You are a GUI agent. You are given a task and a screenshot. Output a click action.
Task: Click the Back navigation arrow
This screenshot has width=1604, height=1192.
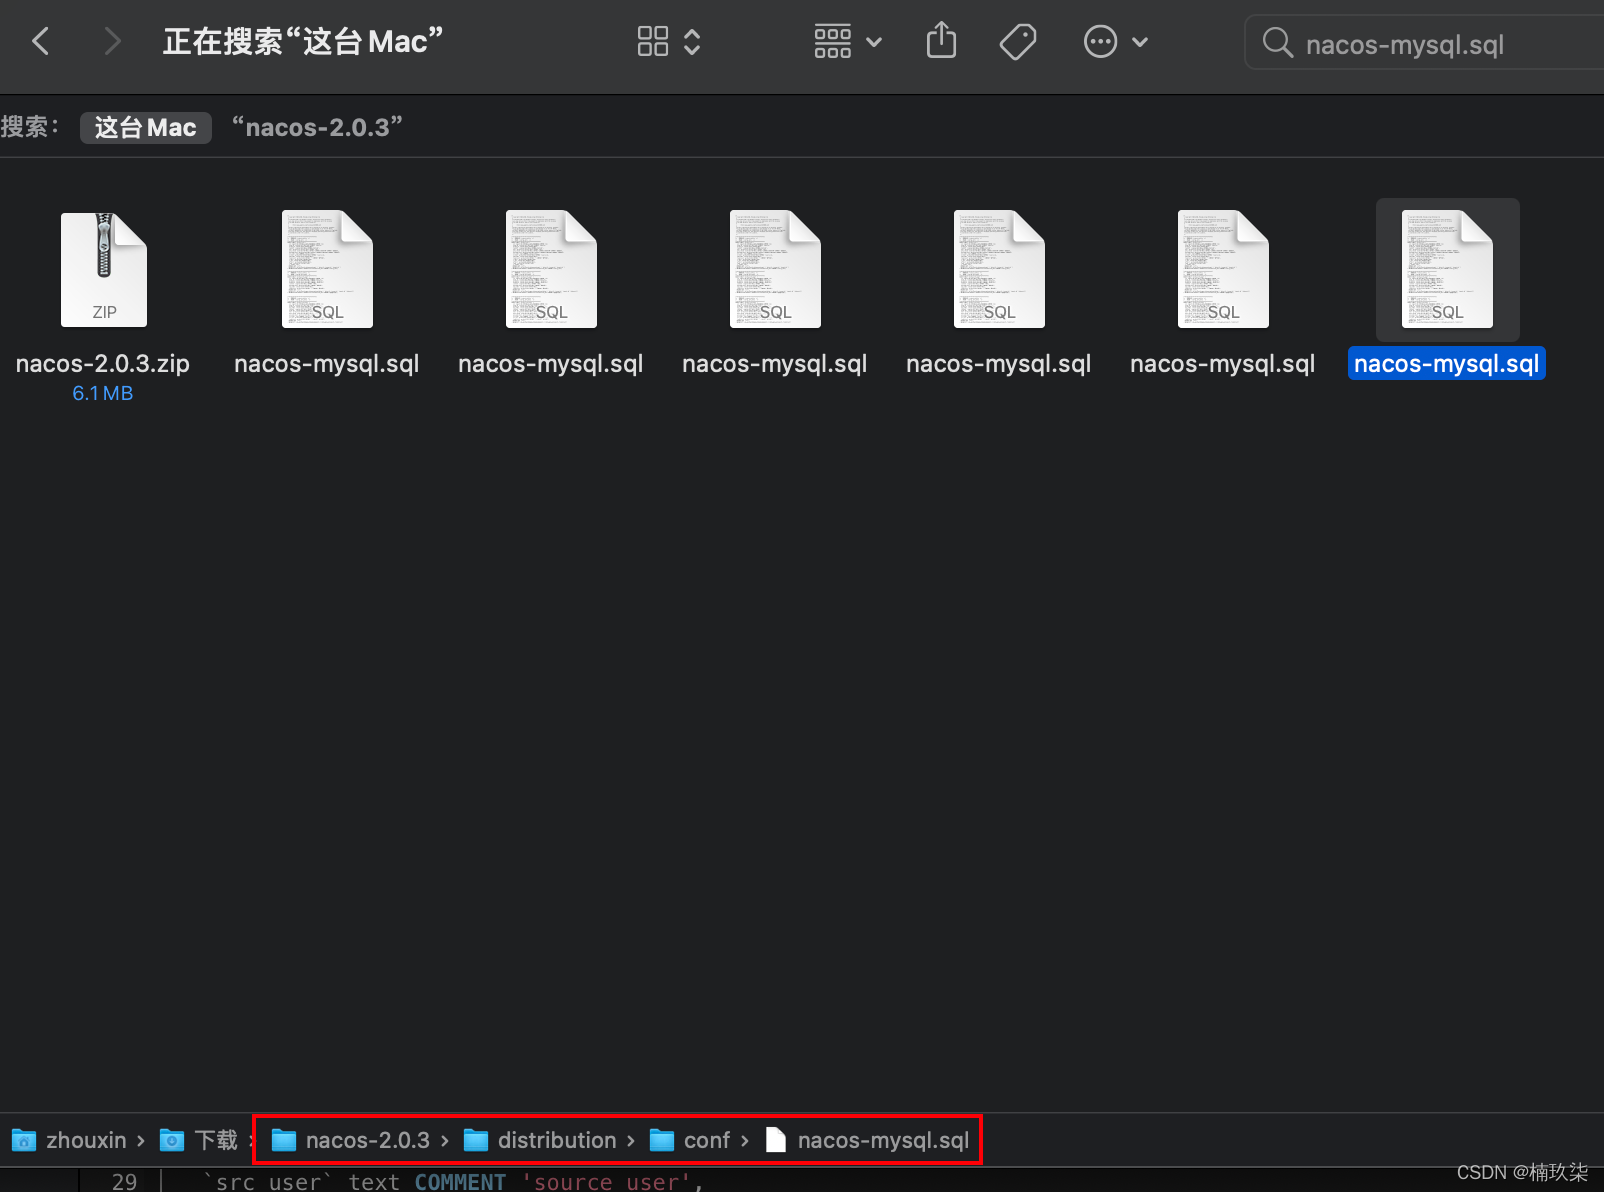point(40,41)
